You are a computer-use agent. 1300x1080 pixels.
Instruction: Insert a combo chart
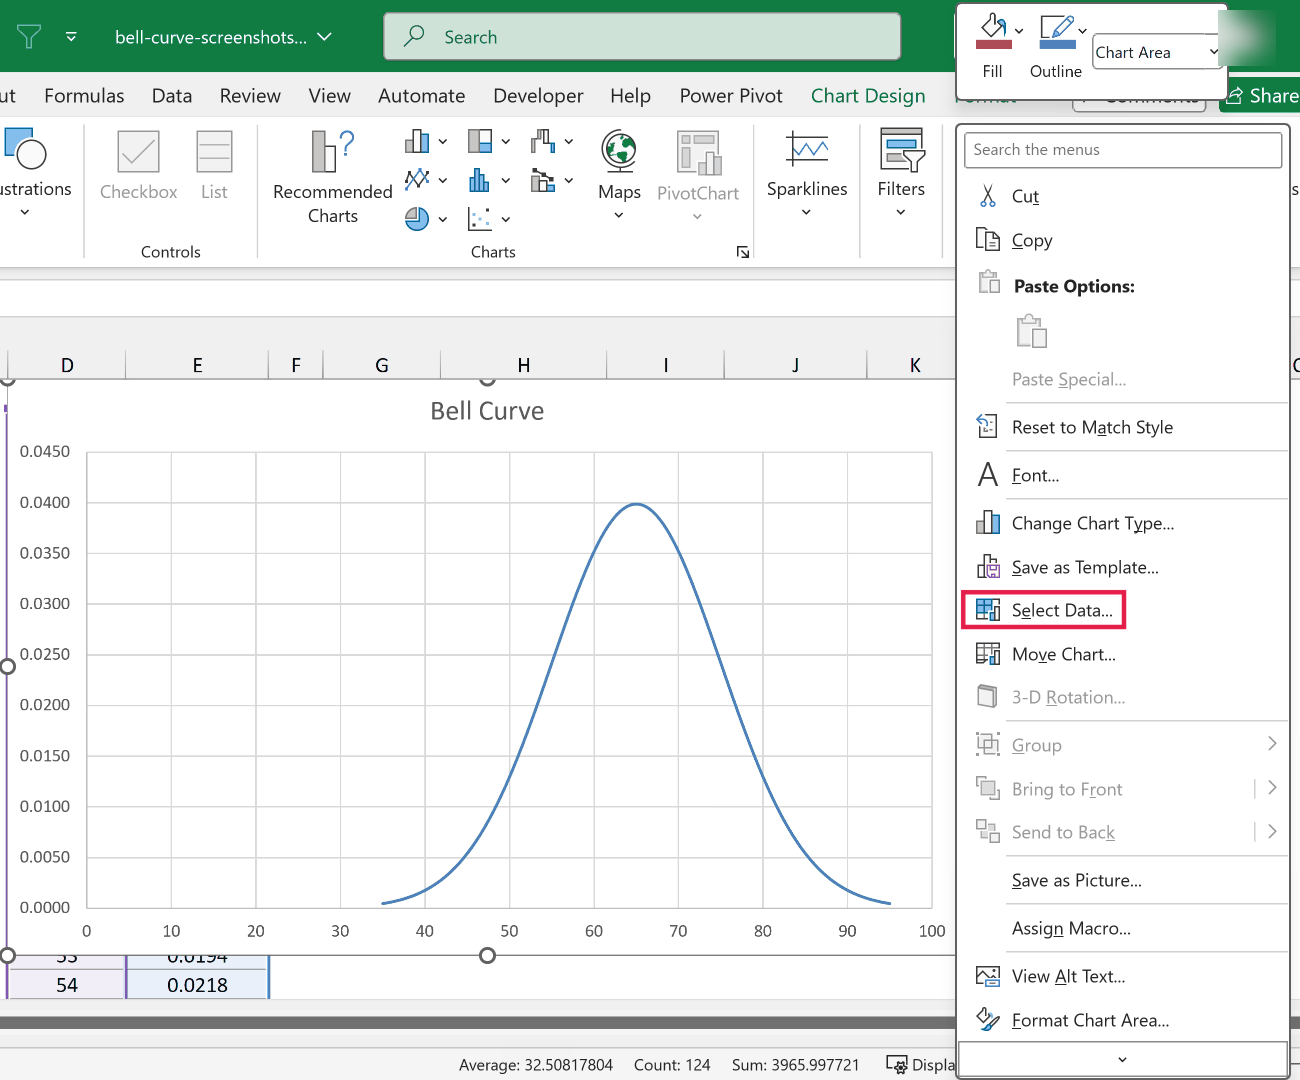(543, 180)
